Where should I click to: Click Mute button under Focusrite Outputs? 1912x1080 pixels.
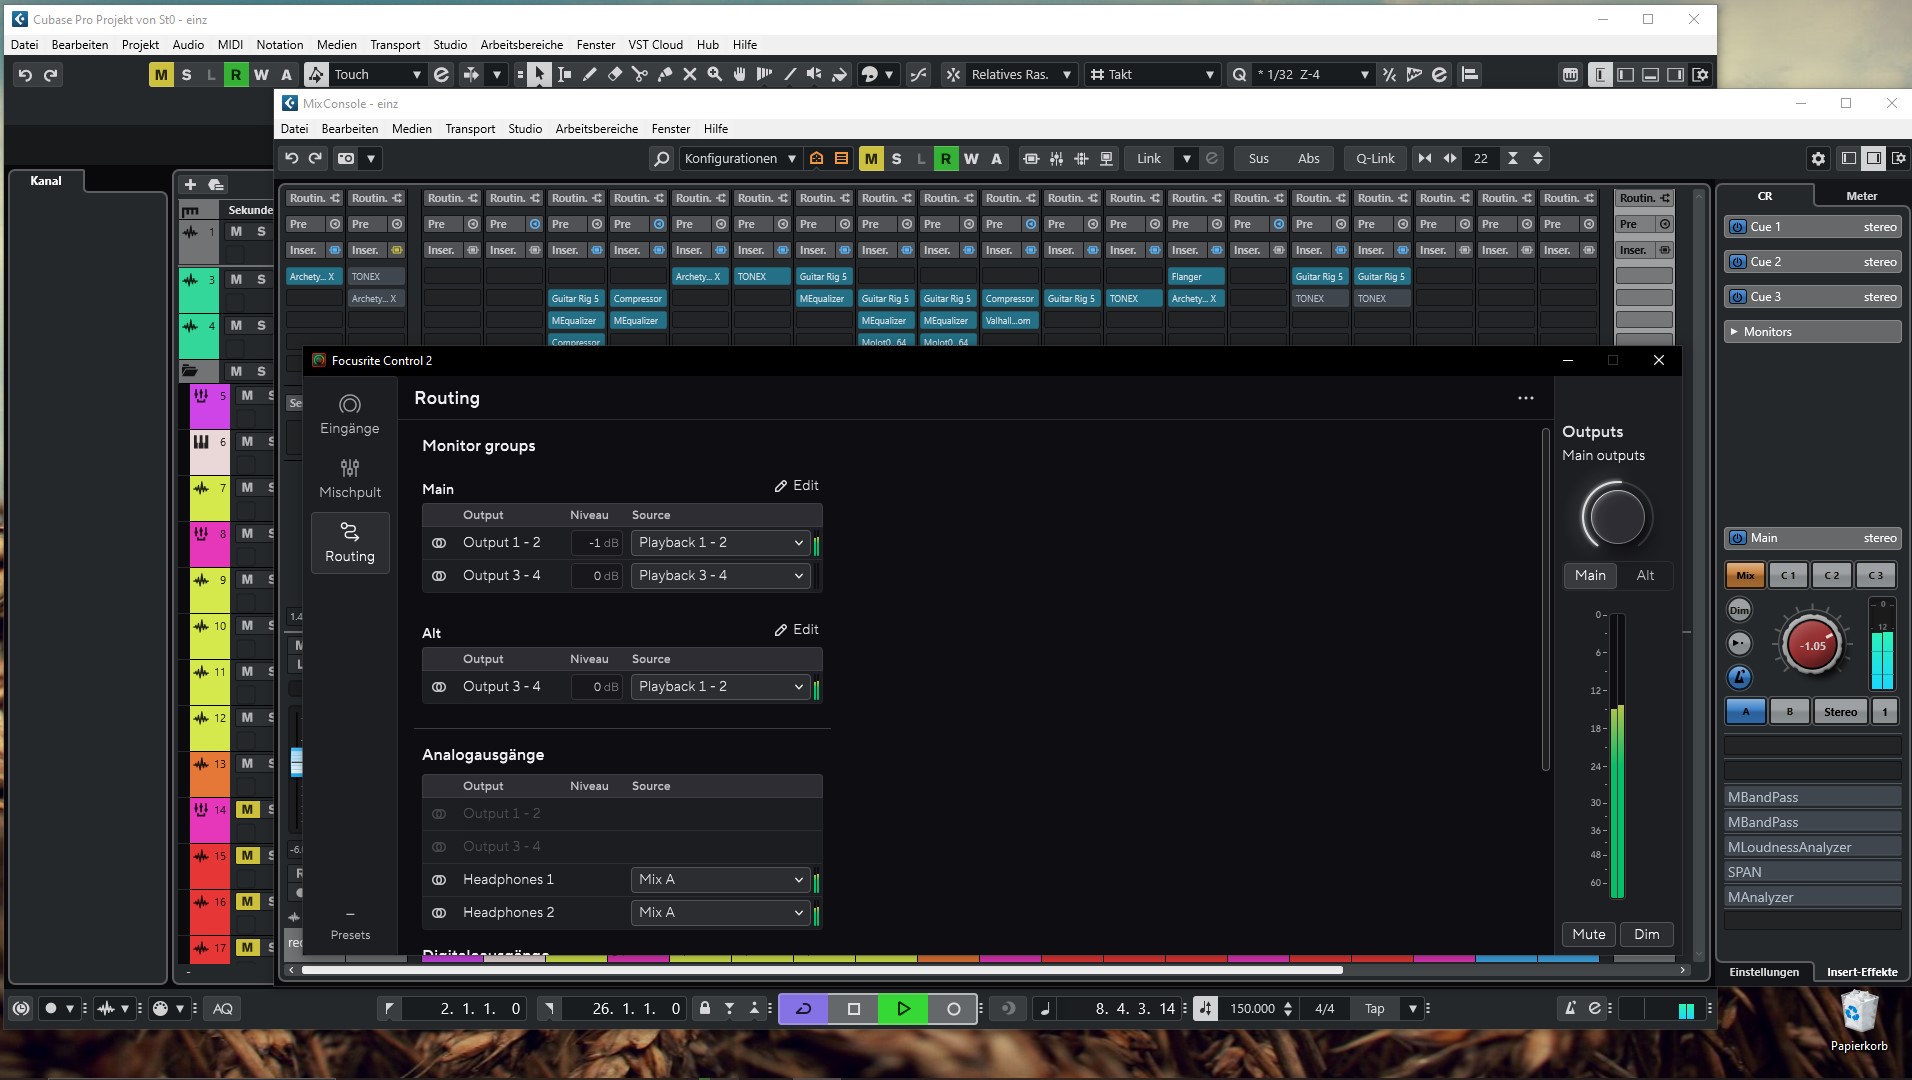1588,934
